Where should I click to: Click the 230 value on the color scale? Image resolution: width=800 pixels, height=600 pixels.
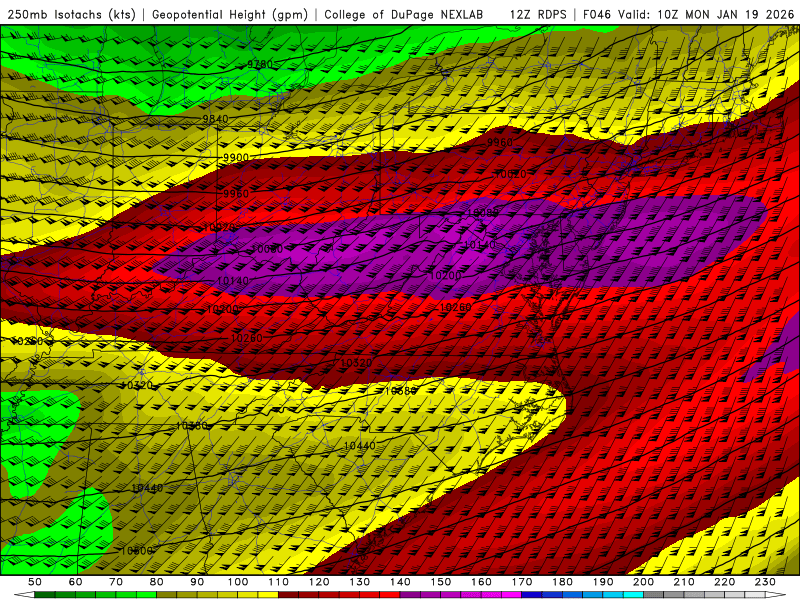pyautogui.click(x=765, y=582)
